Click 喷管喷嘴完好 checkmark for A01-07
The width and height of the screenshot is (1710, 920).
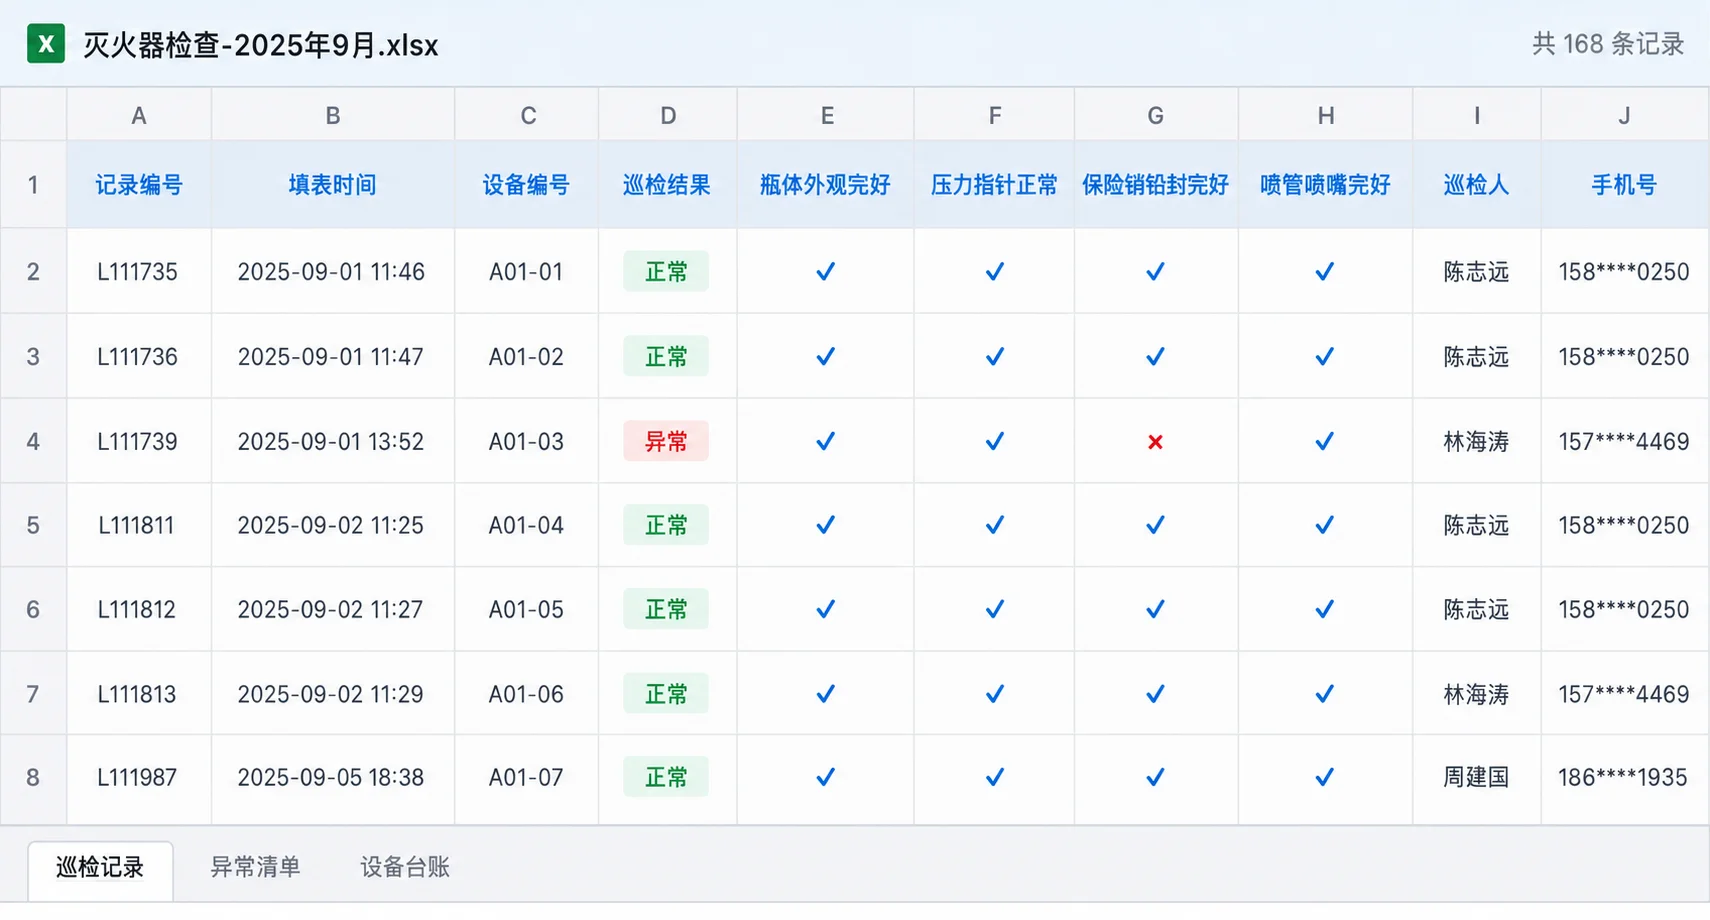(x=1324, y=777)
